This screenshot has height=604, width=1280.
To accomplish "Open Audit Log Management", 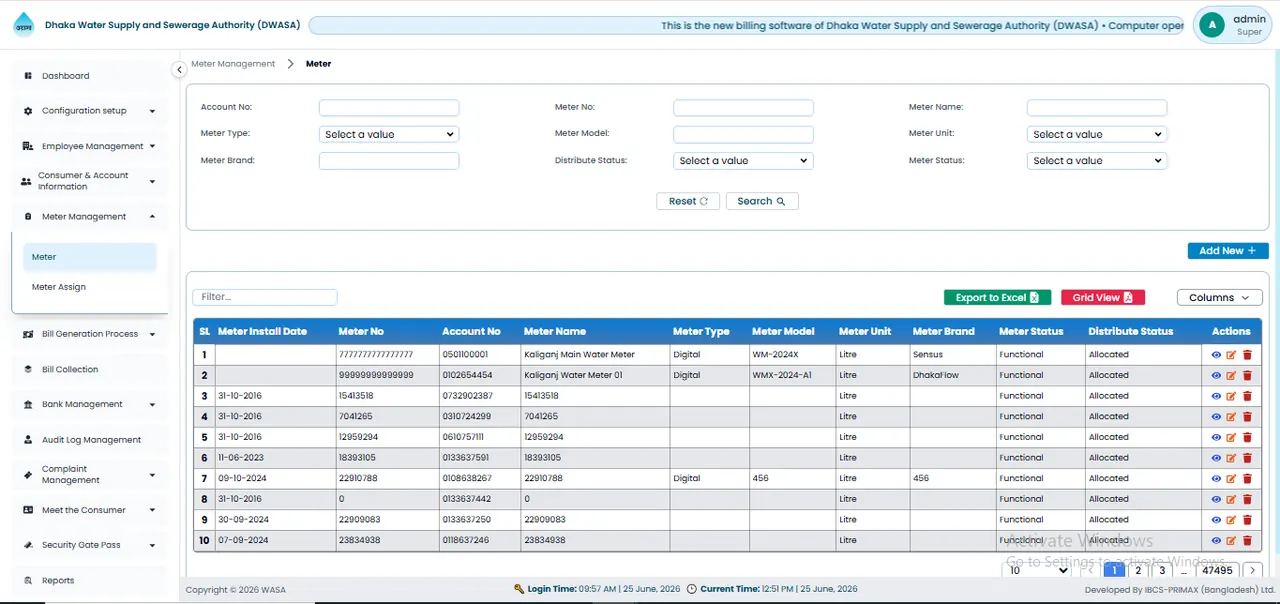I will (x=89, y=440).
